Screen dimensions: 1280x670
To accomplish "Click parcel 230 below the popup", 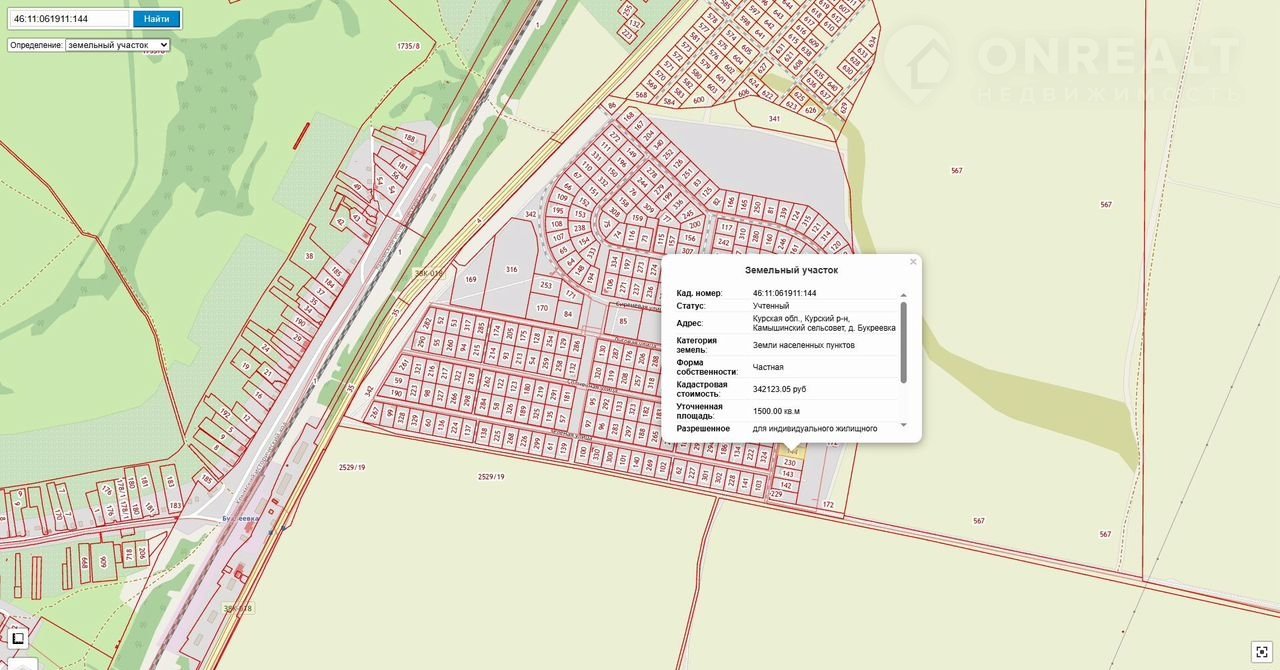I will pyautogui.click(x=789, y=463).
